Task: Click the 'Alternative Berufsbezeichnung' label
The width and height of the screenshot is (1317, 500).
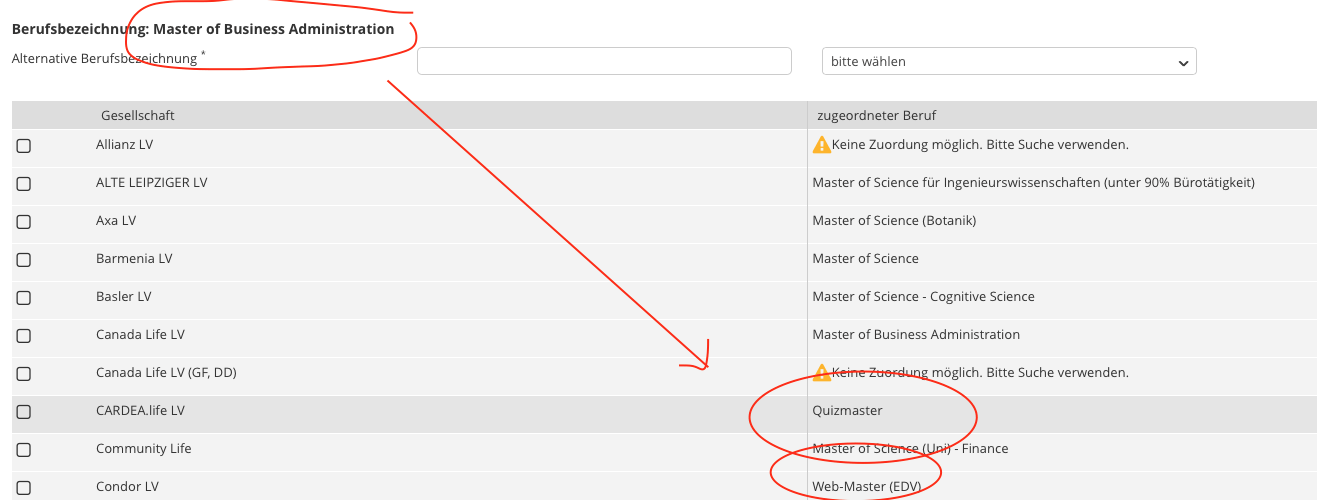Action: (x=105, y=59)
